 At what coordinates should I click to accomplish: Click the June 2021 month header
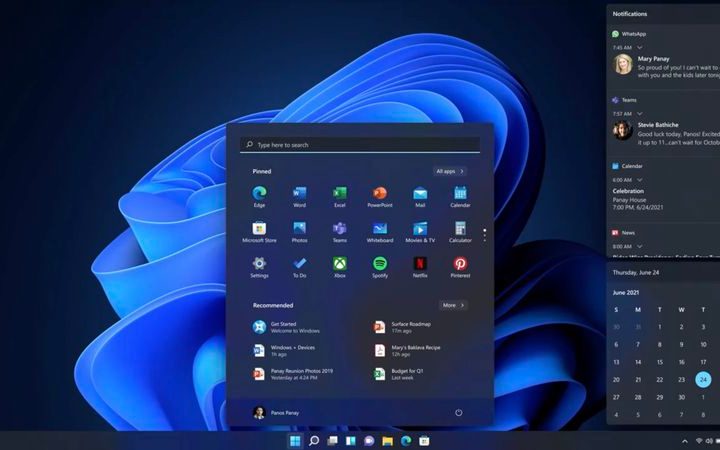625,292
